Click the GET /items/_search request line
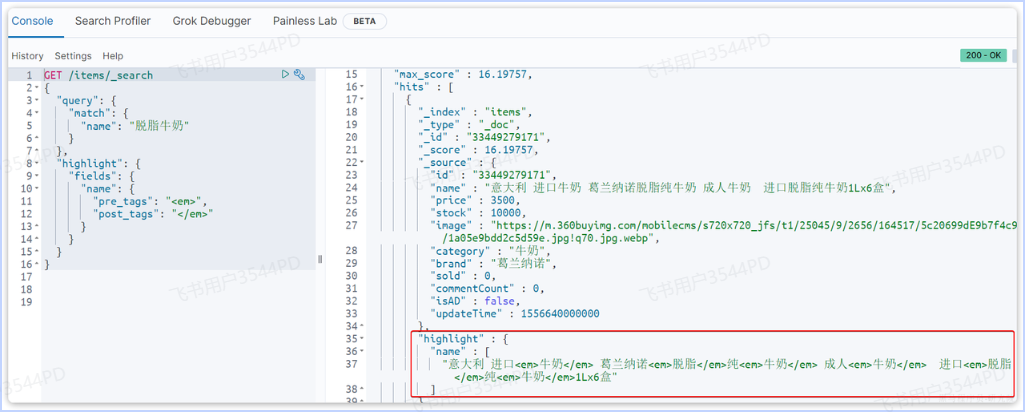 tap(98, 75)
